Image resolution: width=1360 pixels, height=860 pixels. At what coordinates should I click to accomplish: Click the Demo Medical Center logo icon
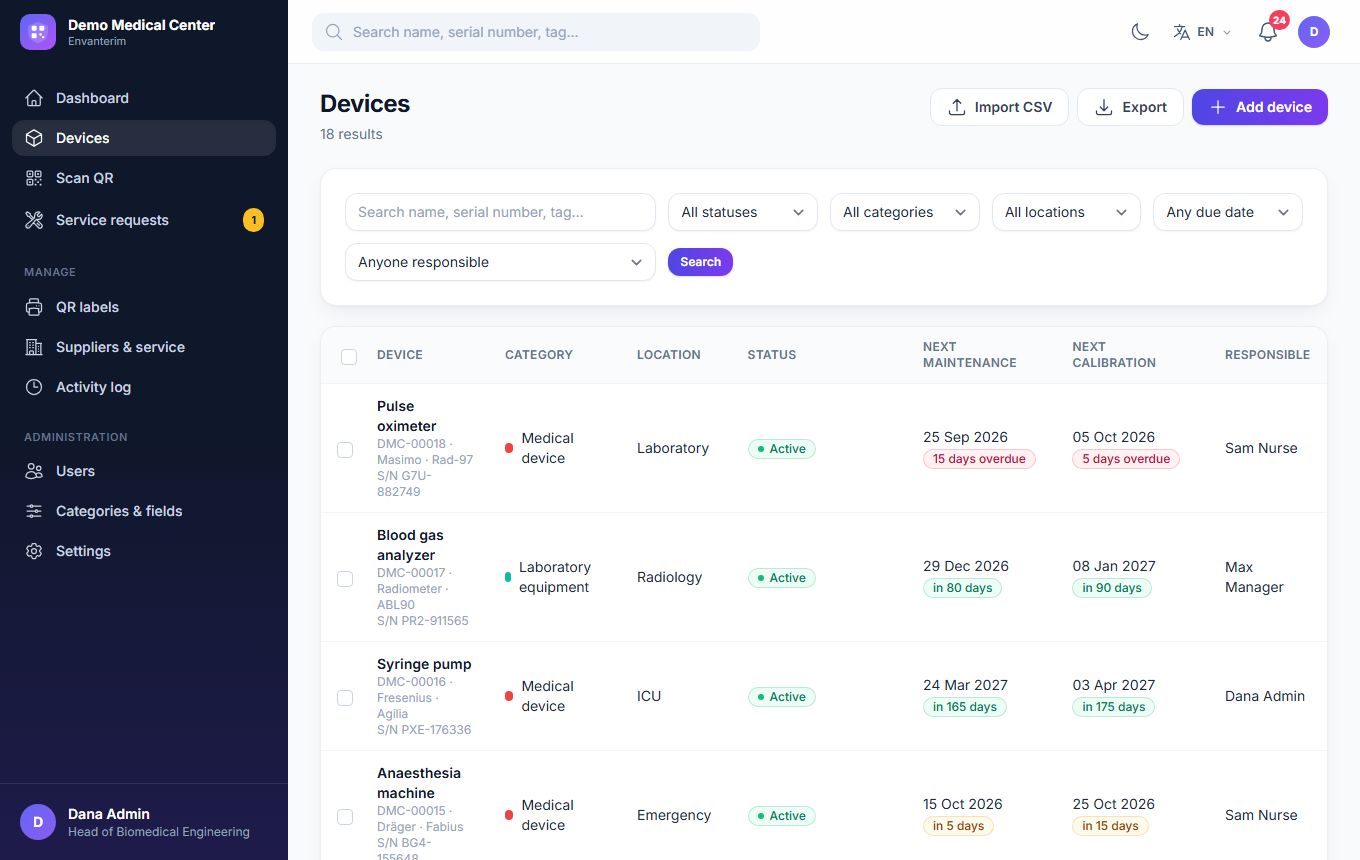[x=38, y=32]
